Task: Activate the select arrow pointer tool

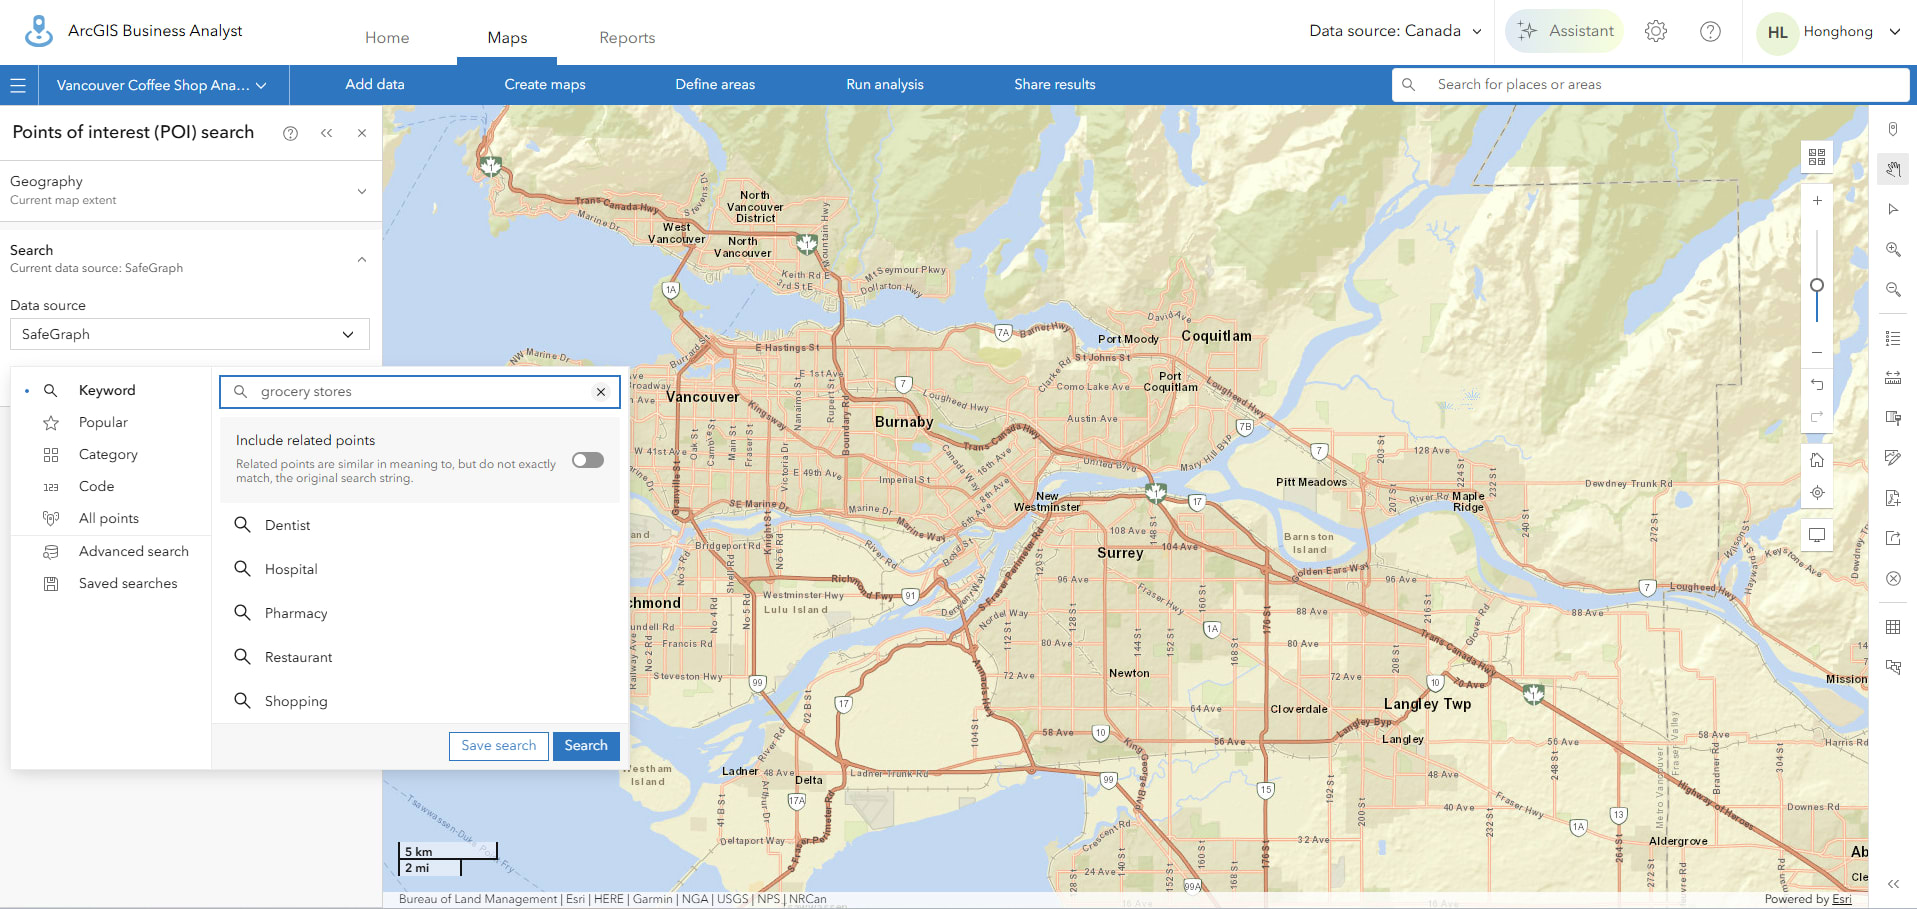Action: [1893, 209]
